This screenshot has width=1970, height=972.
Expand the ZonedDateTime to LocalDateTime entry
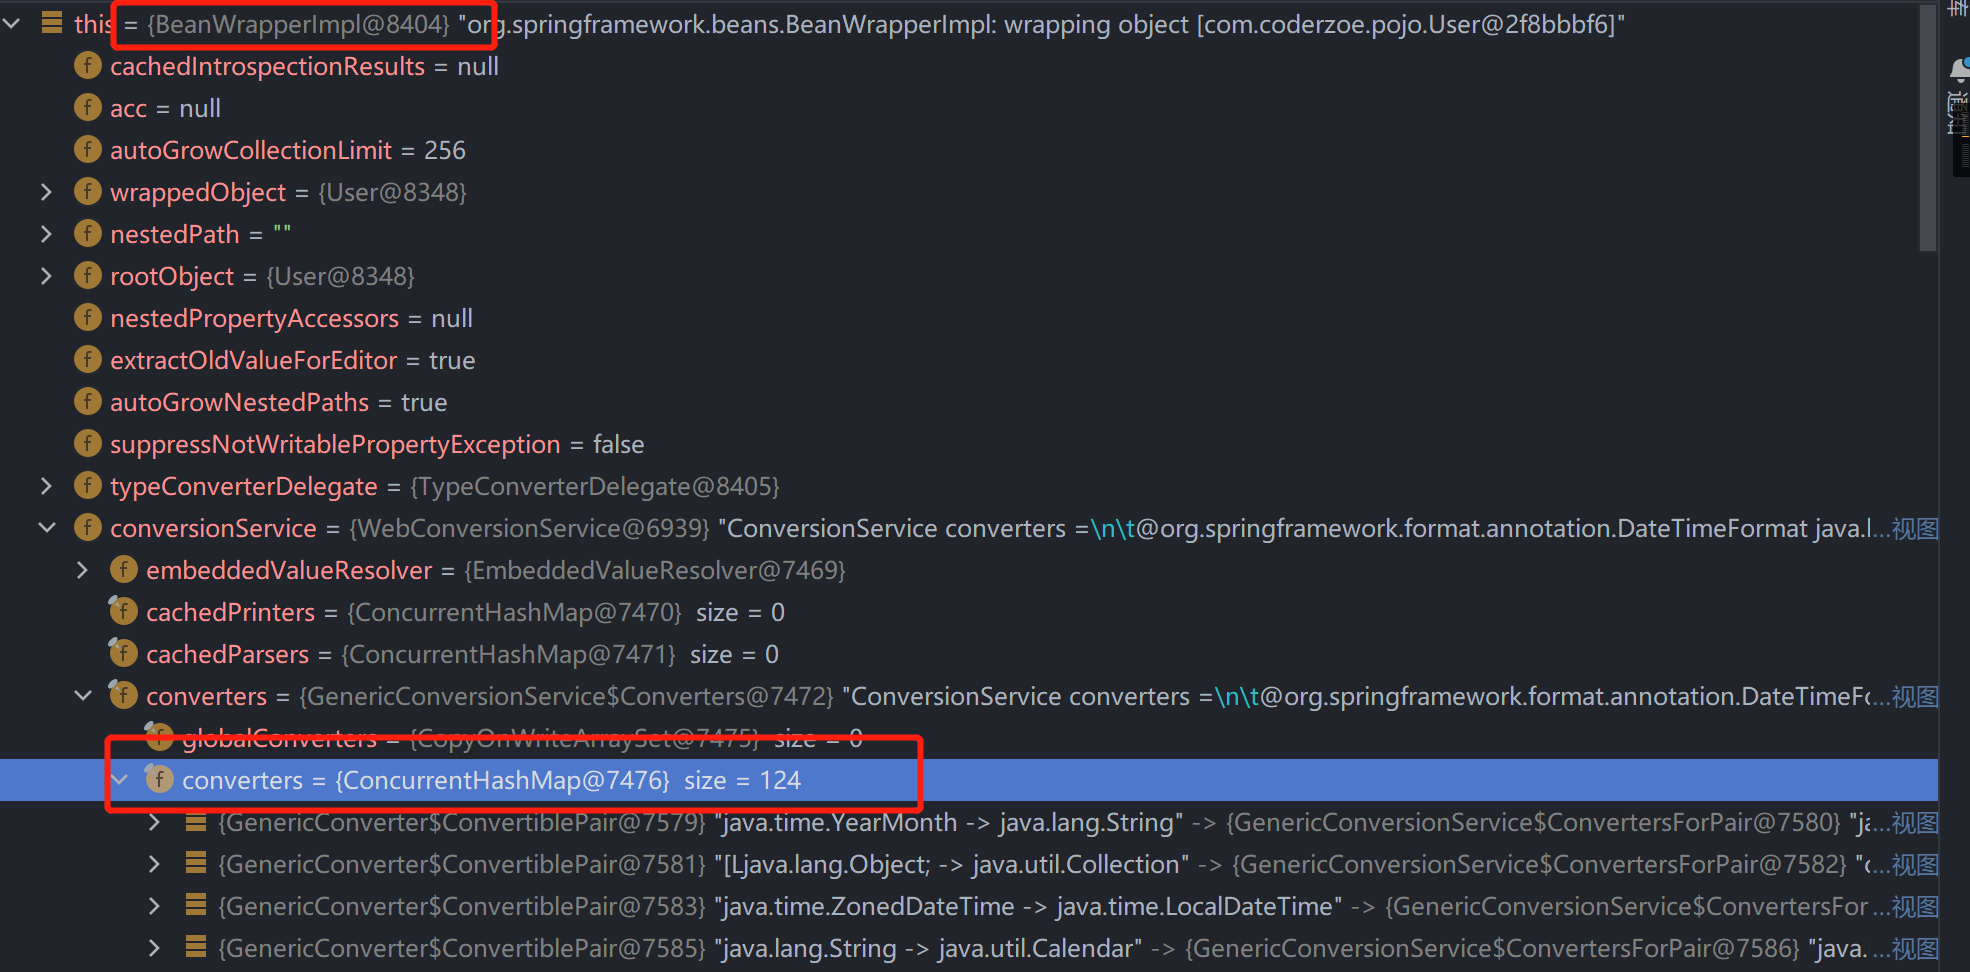[x=155, y=906]
